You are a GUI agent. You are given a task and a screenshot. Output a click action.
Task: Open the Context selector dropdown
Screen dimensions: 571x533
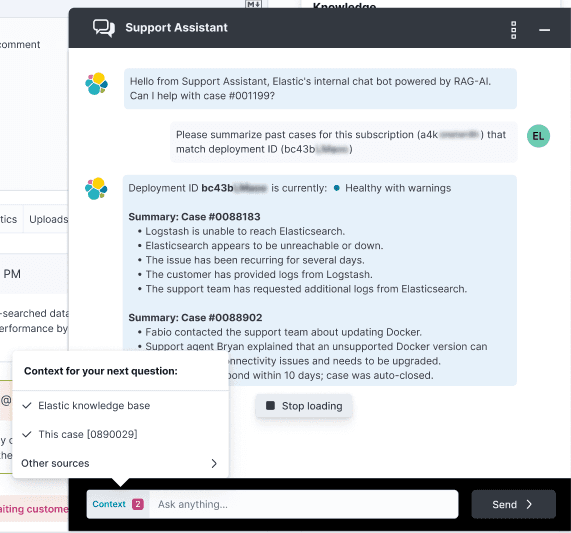pyautogui.click(x=118, y=504)
